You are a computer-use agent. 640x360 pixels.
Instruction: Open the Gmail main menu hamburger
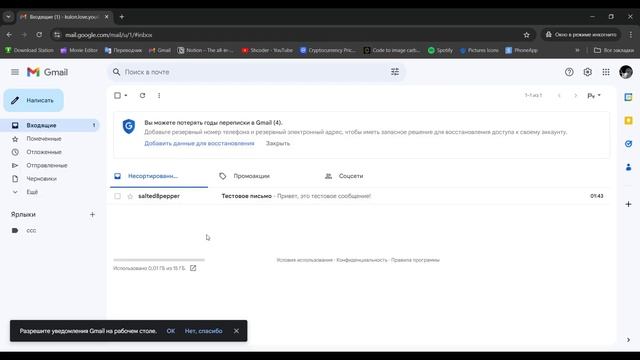coord(15,72)
